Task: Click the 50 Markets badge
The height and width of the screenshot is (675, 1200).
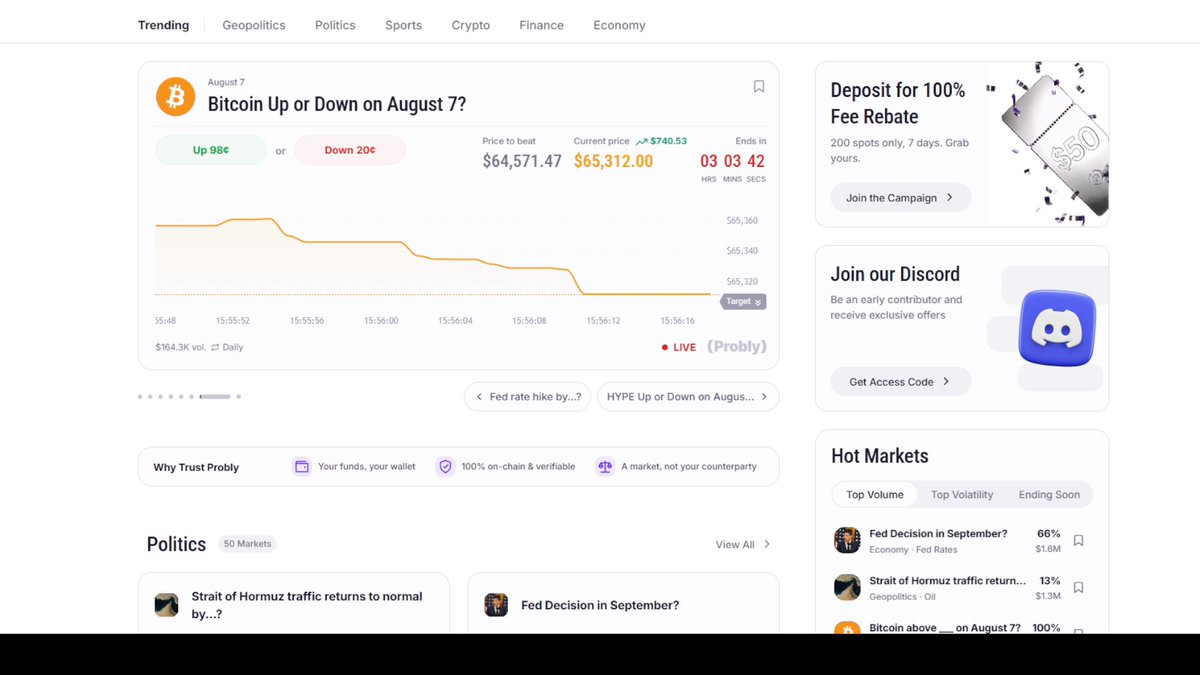Action: (247, 544)
